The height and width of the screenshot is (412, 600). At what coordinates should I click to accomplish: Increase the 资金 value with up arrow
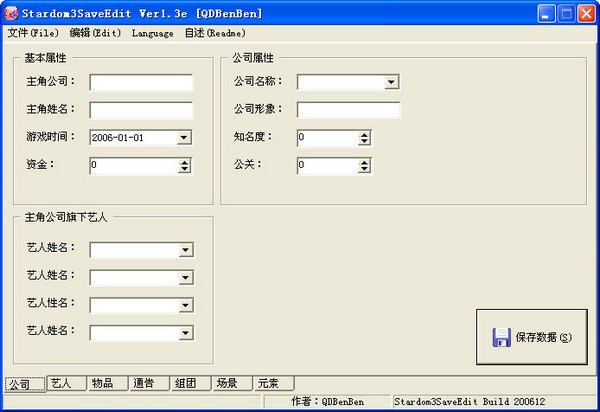(x=184, y=162)
